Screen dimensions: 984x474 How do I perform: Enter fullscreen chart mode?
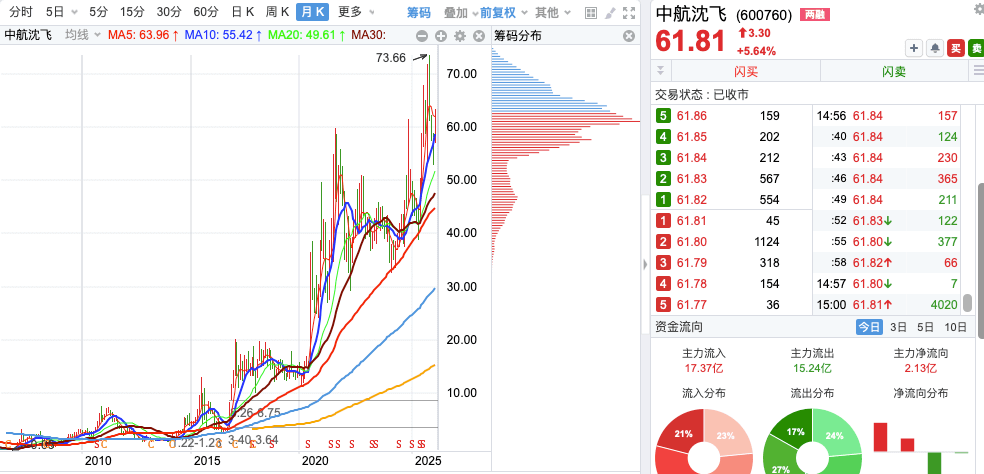pos(628,12)
